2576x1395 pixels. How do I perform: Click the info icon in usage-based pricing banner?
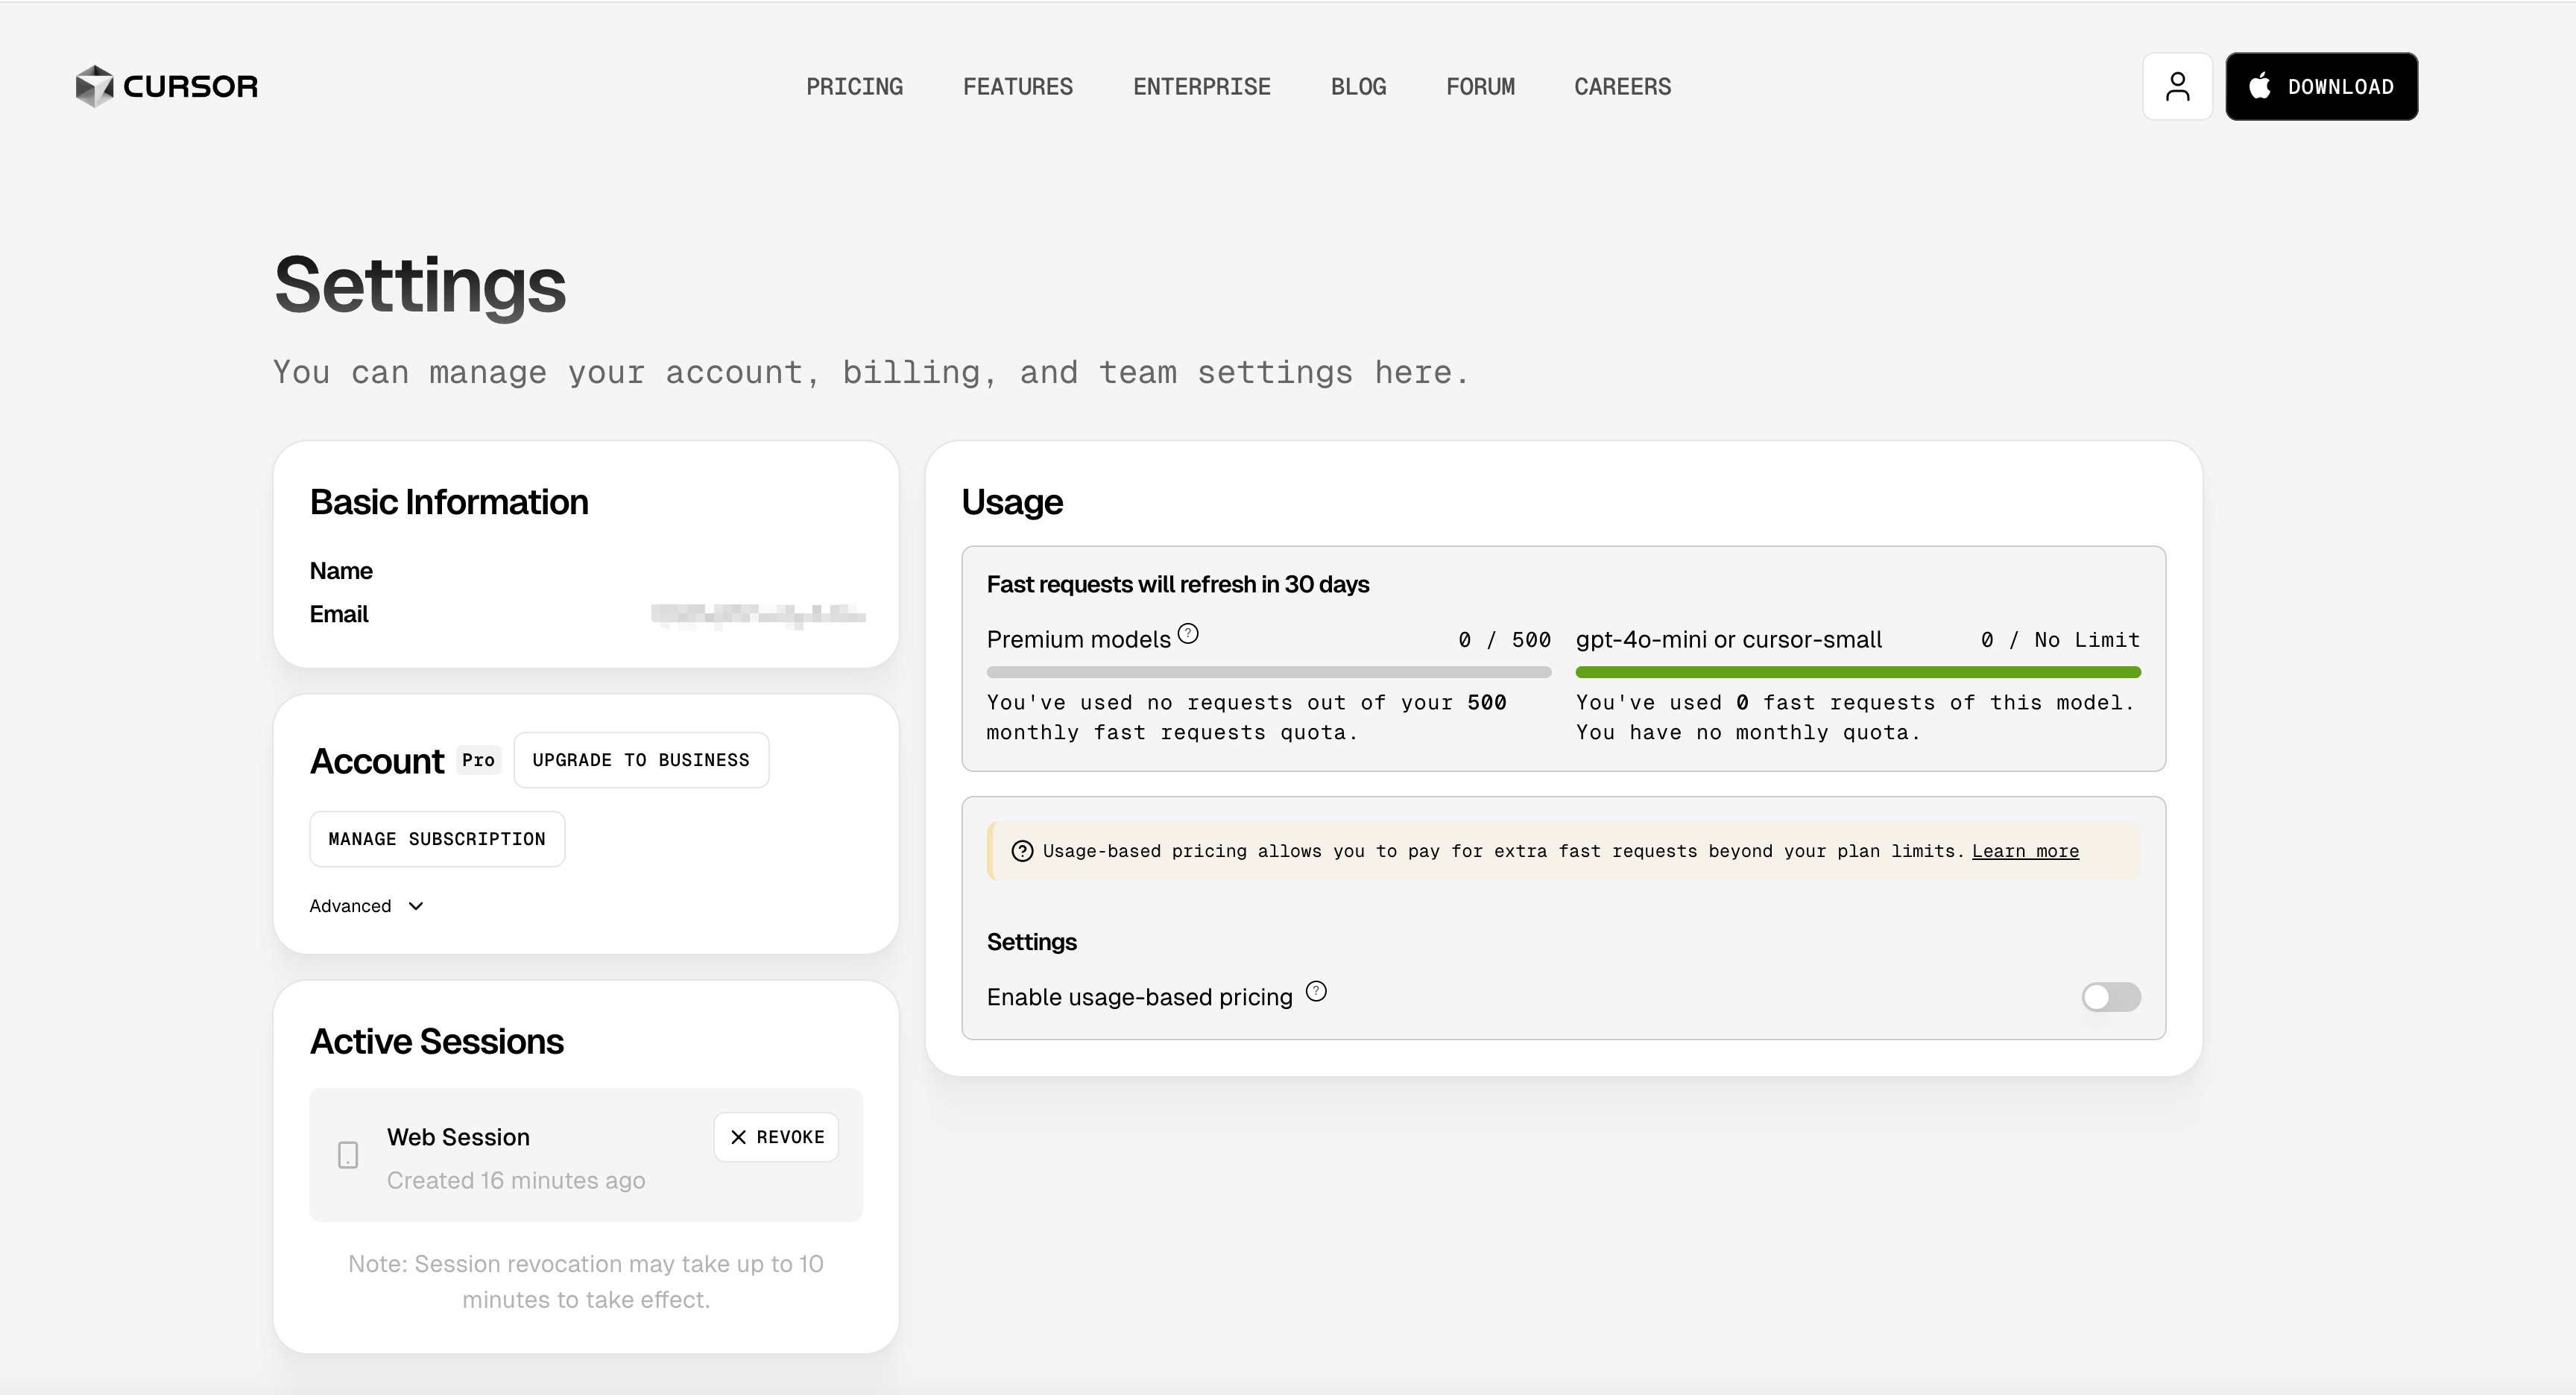(1022, 851)
